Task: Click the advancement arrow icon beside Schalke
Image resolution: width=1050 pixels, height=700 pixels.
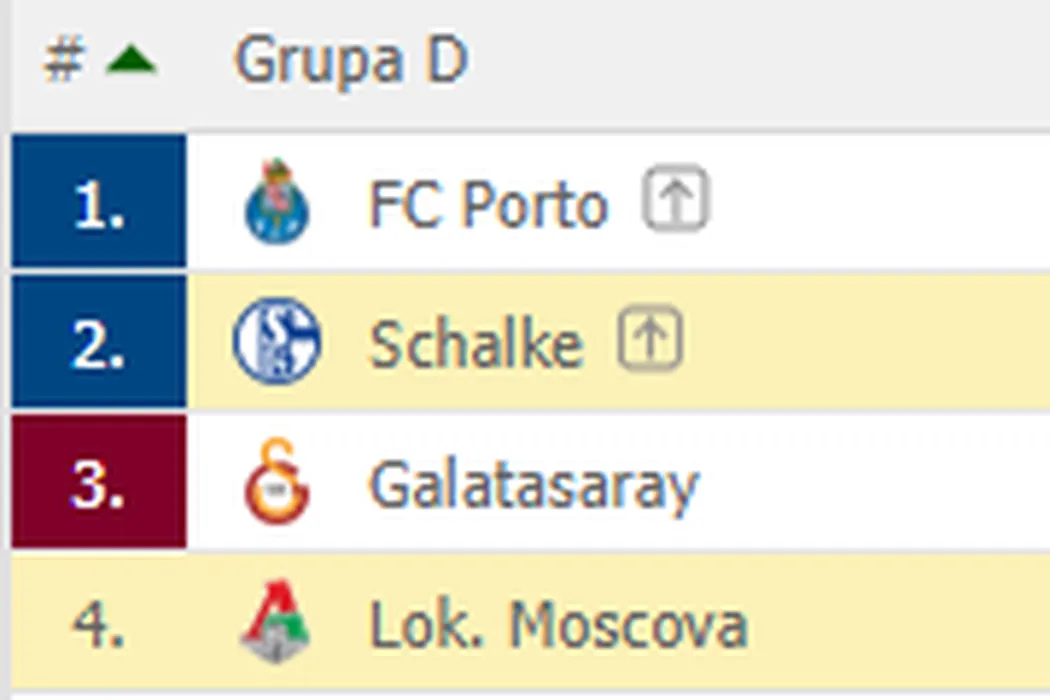Action: (650, 339)
